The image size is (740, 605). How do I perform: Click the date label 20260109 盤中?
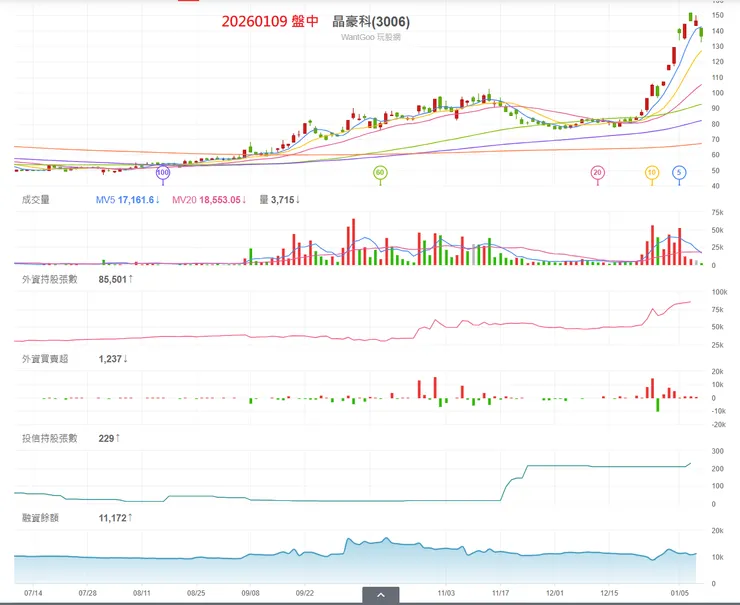(x=270, y=21)
